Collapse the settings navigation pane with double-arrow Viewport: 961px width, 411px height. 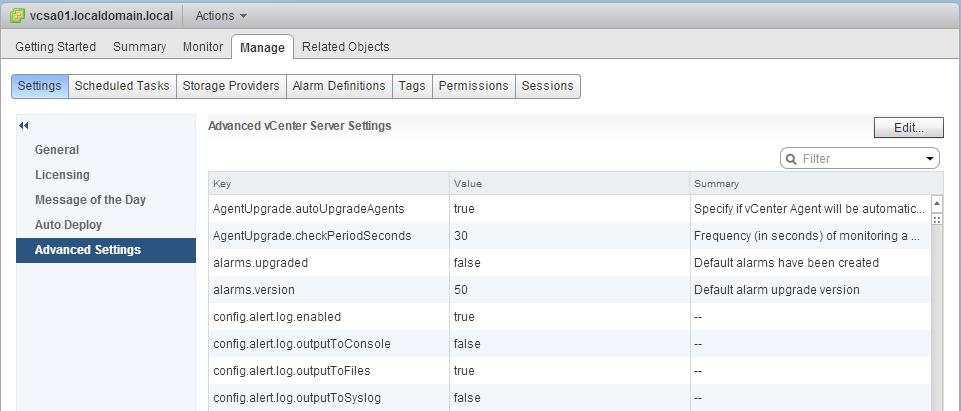tap(24, 125)
